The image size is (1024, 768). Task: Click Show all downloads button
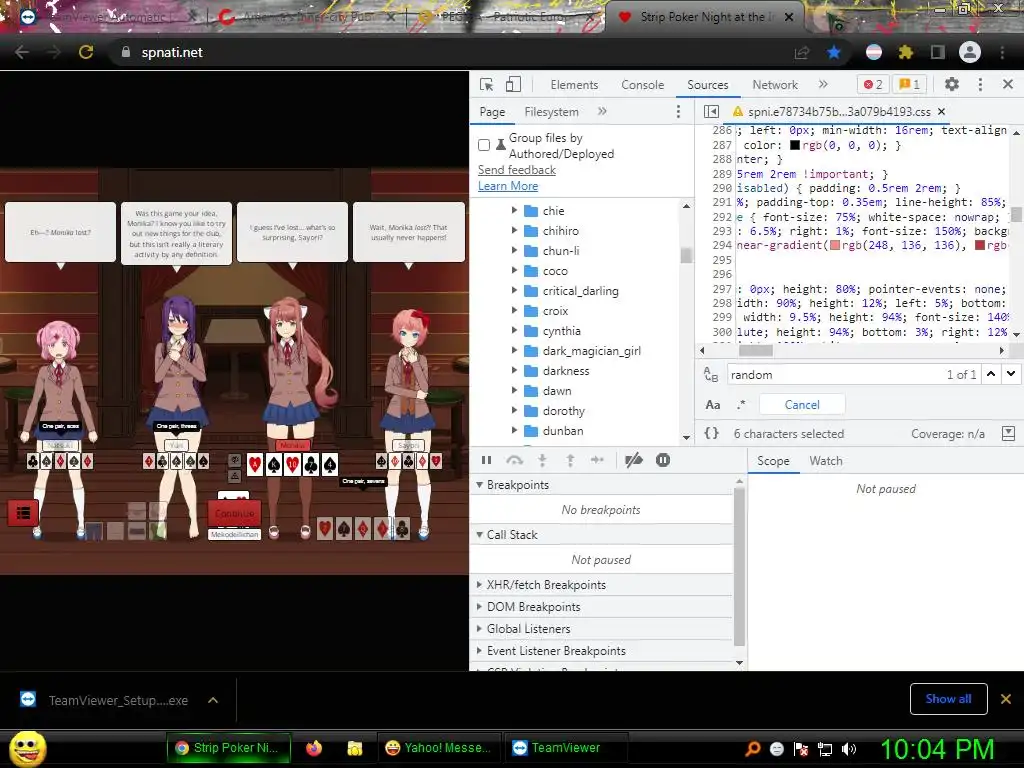pos(948,699)
